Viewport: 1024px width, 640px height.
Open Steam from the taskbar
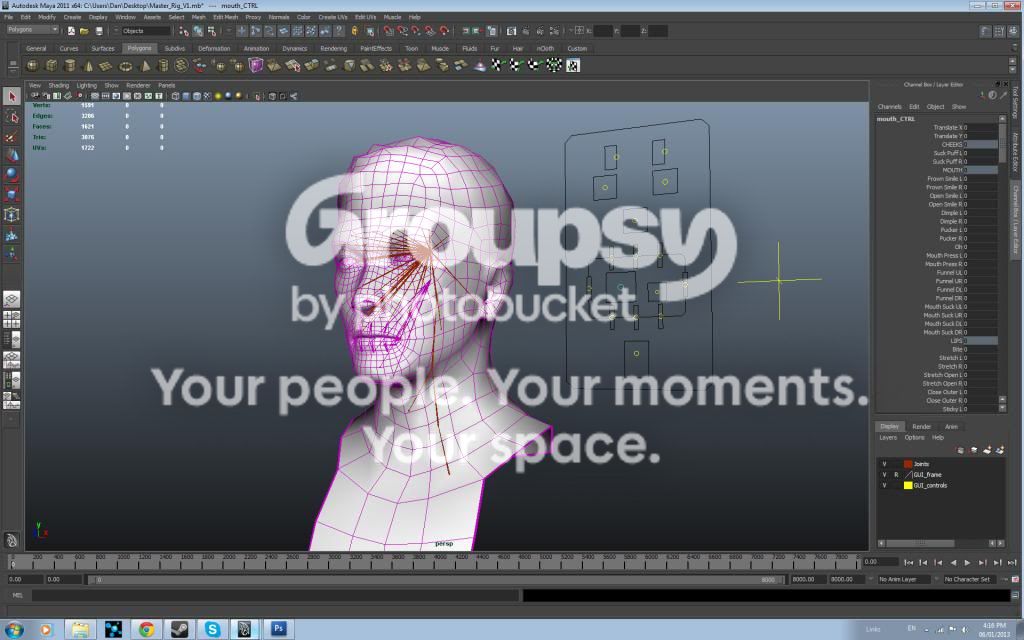click(x=179, y=629)
